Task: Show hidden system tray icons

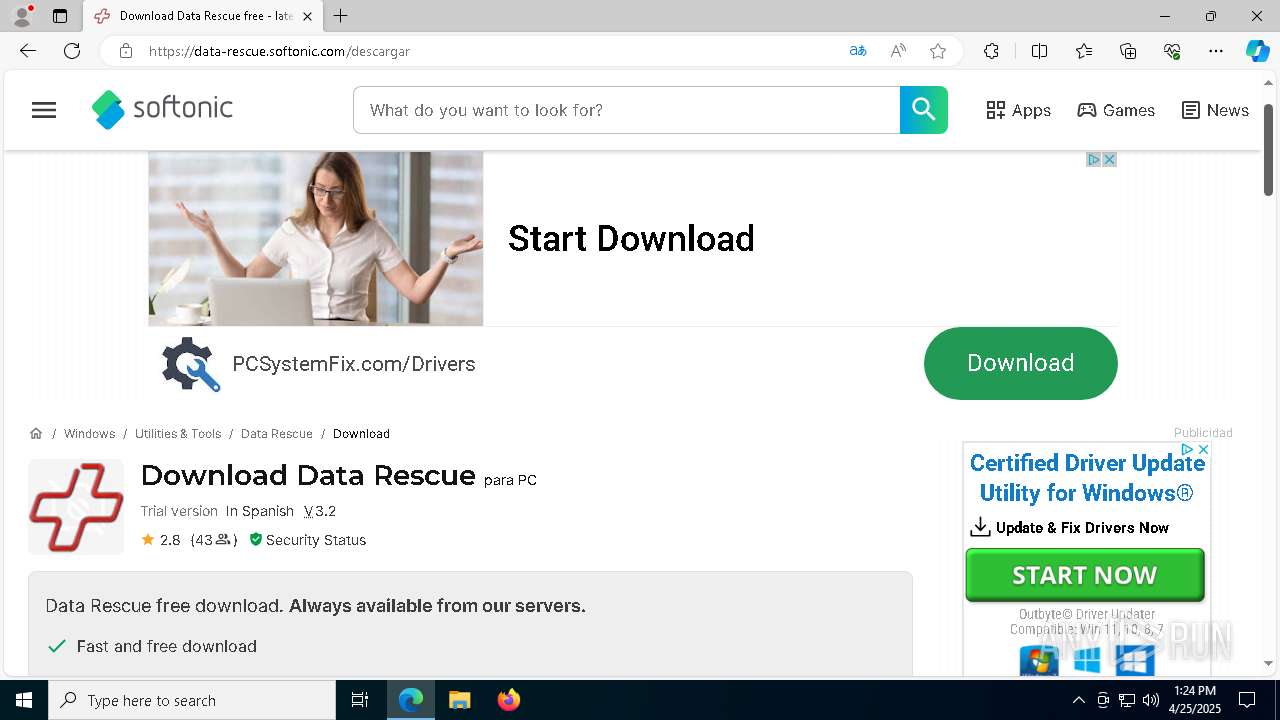Action: click(x=1078, y=700)
